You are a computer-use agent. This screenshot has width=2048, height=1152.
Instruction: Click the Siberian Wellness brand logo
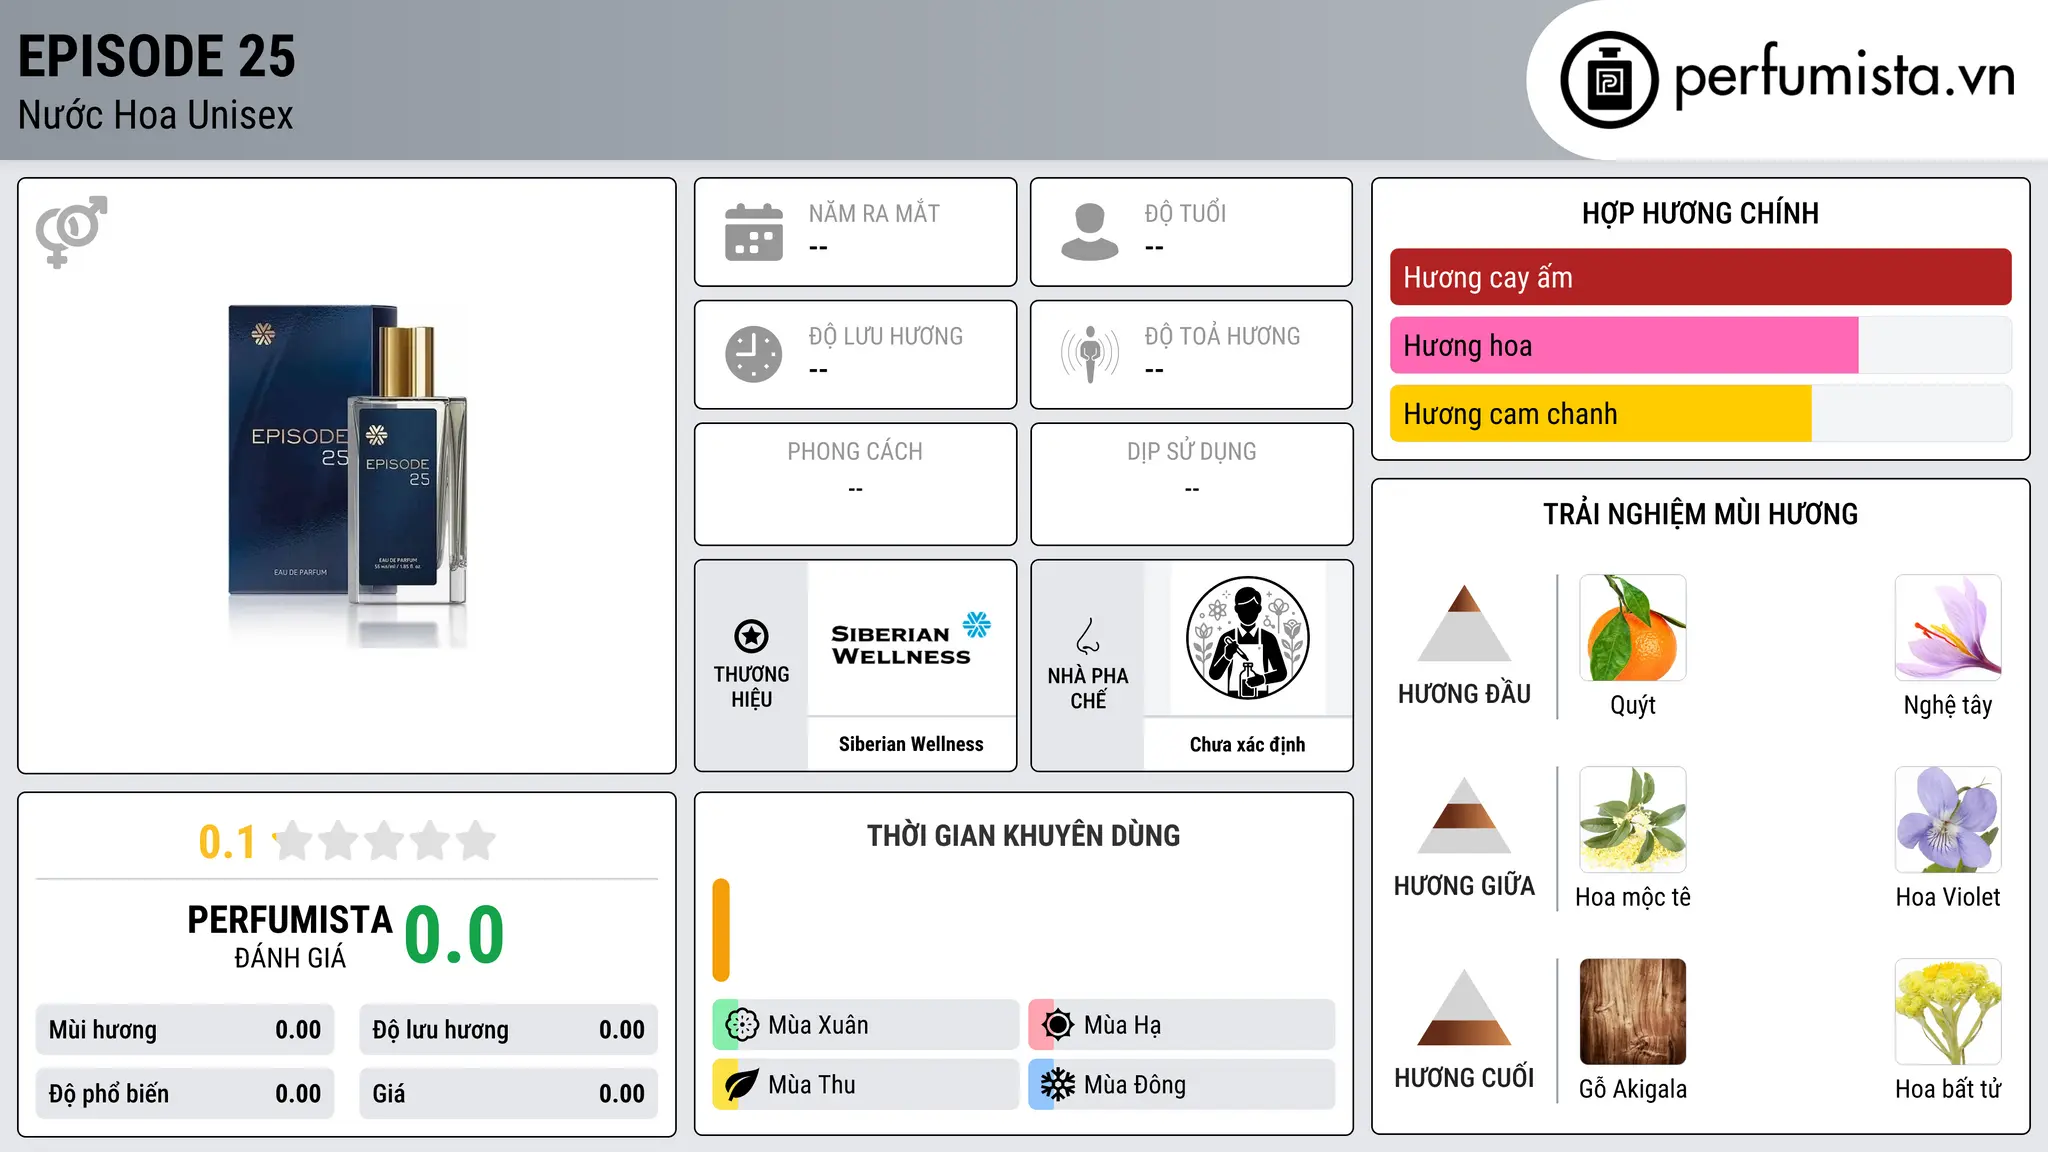click(911, 639)
